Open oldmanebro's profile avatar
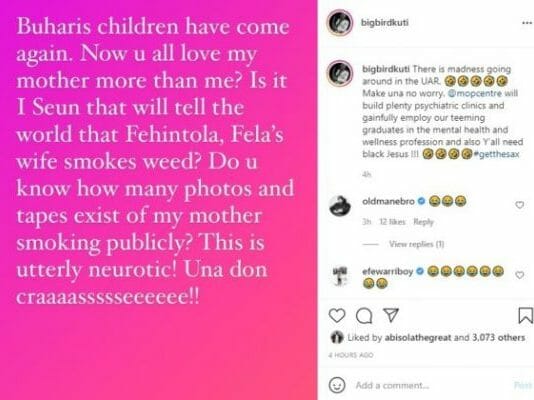534x400 pixels. [340, 205]
